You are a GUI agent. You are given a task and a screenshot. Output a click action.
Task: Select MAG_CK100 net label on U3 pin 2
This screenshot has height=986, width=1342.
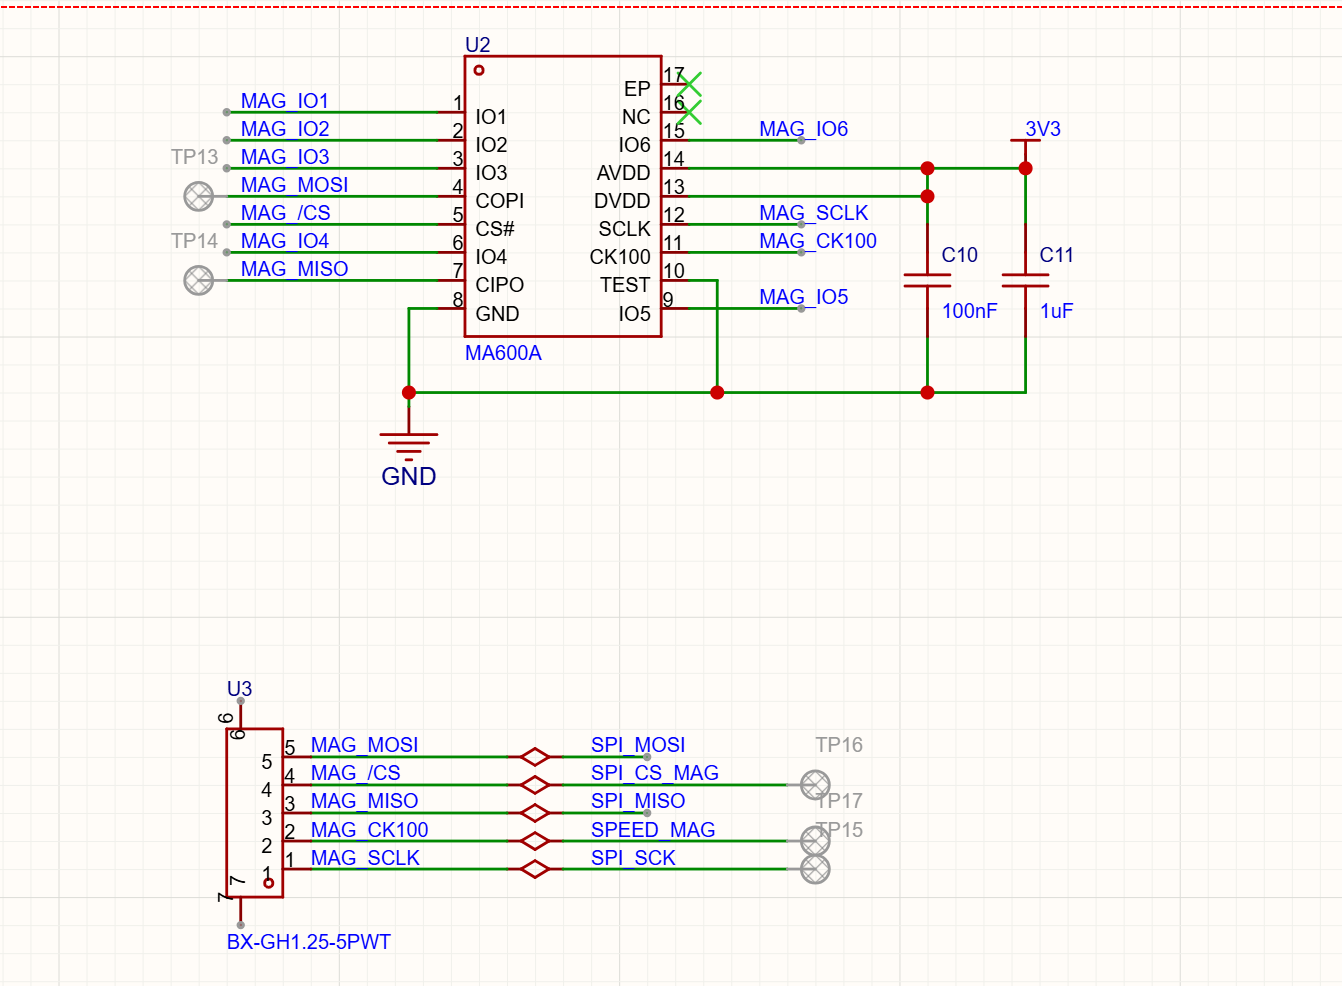(x=369, y=830)
